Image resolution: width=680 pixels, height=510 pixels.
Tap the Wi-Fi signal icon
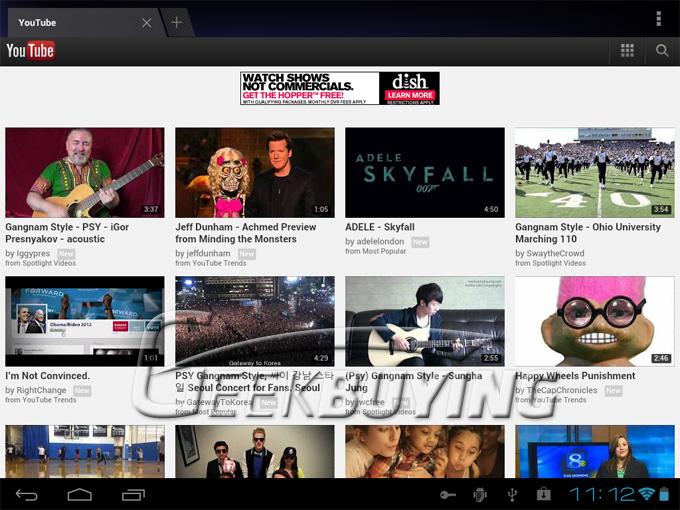pos(647,494)
